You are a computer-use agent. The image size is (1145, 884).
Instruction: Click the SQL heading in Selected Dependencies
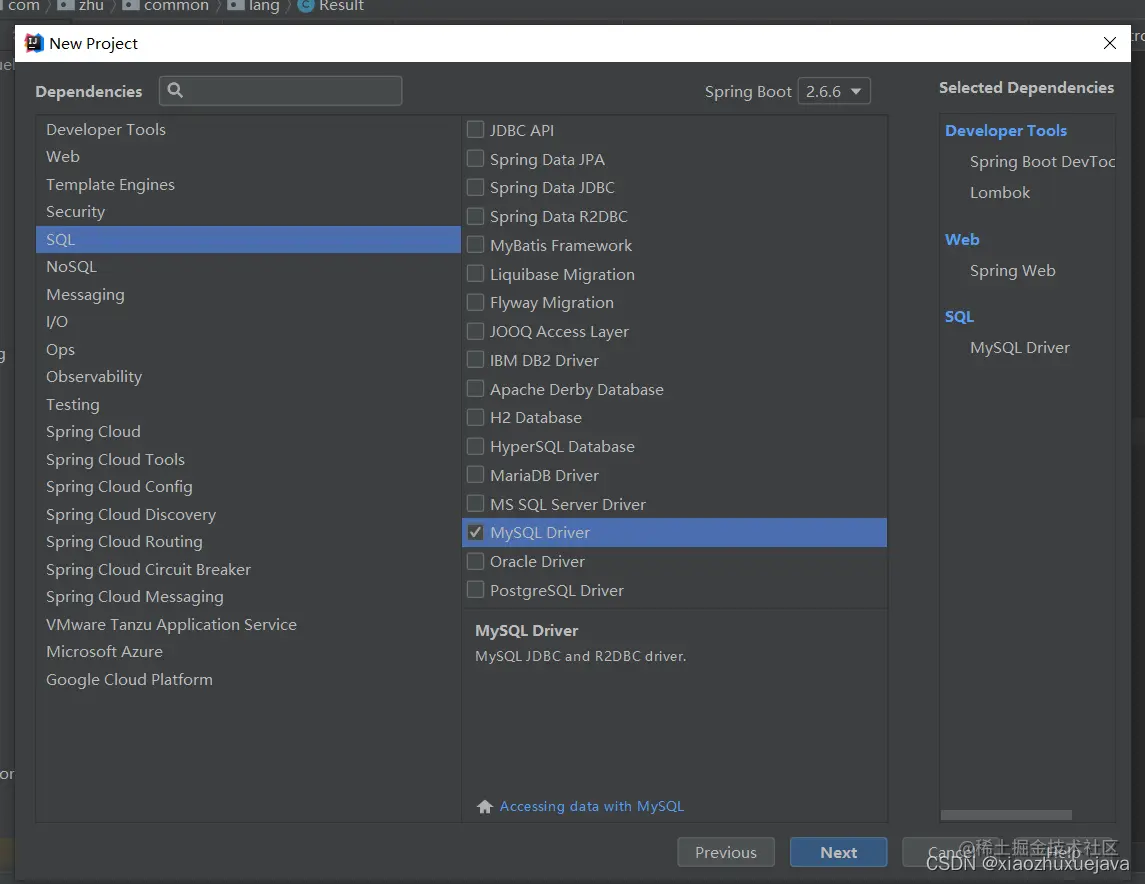pos(959,316)
